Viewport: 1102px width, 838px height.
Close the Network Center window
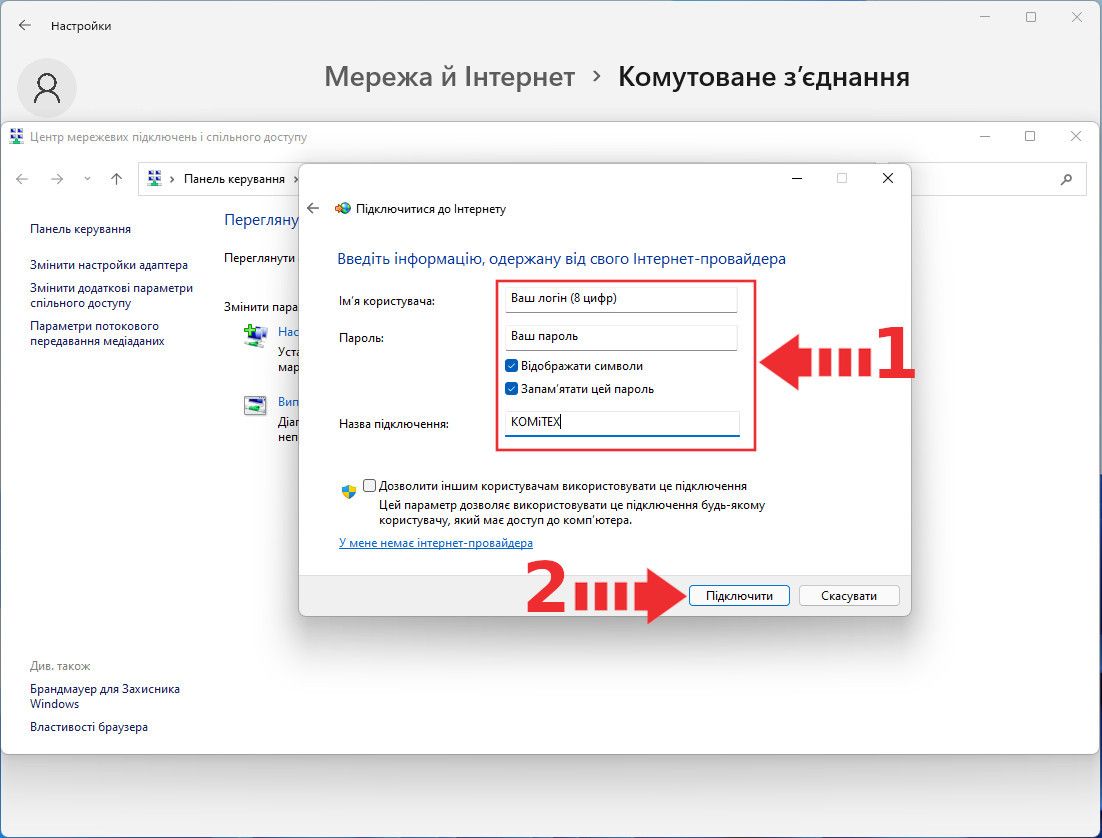[x=1076, y=136]
